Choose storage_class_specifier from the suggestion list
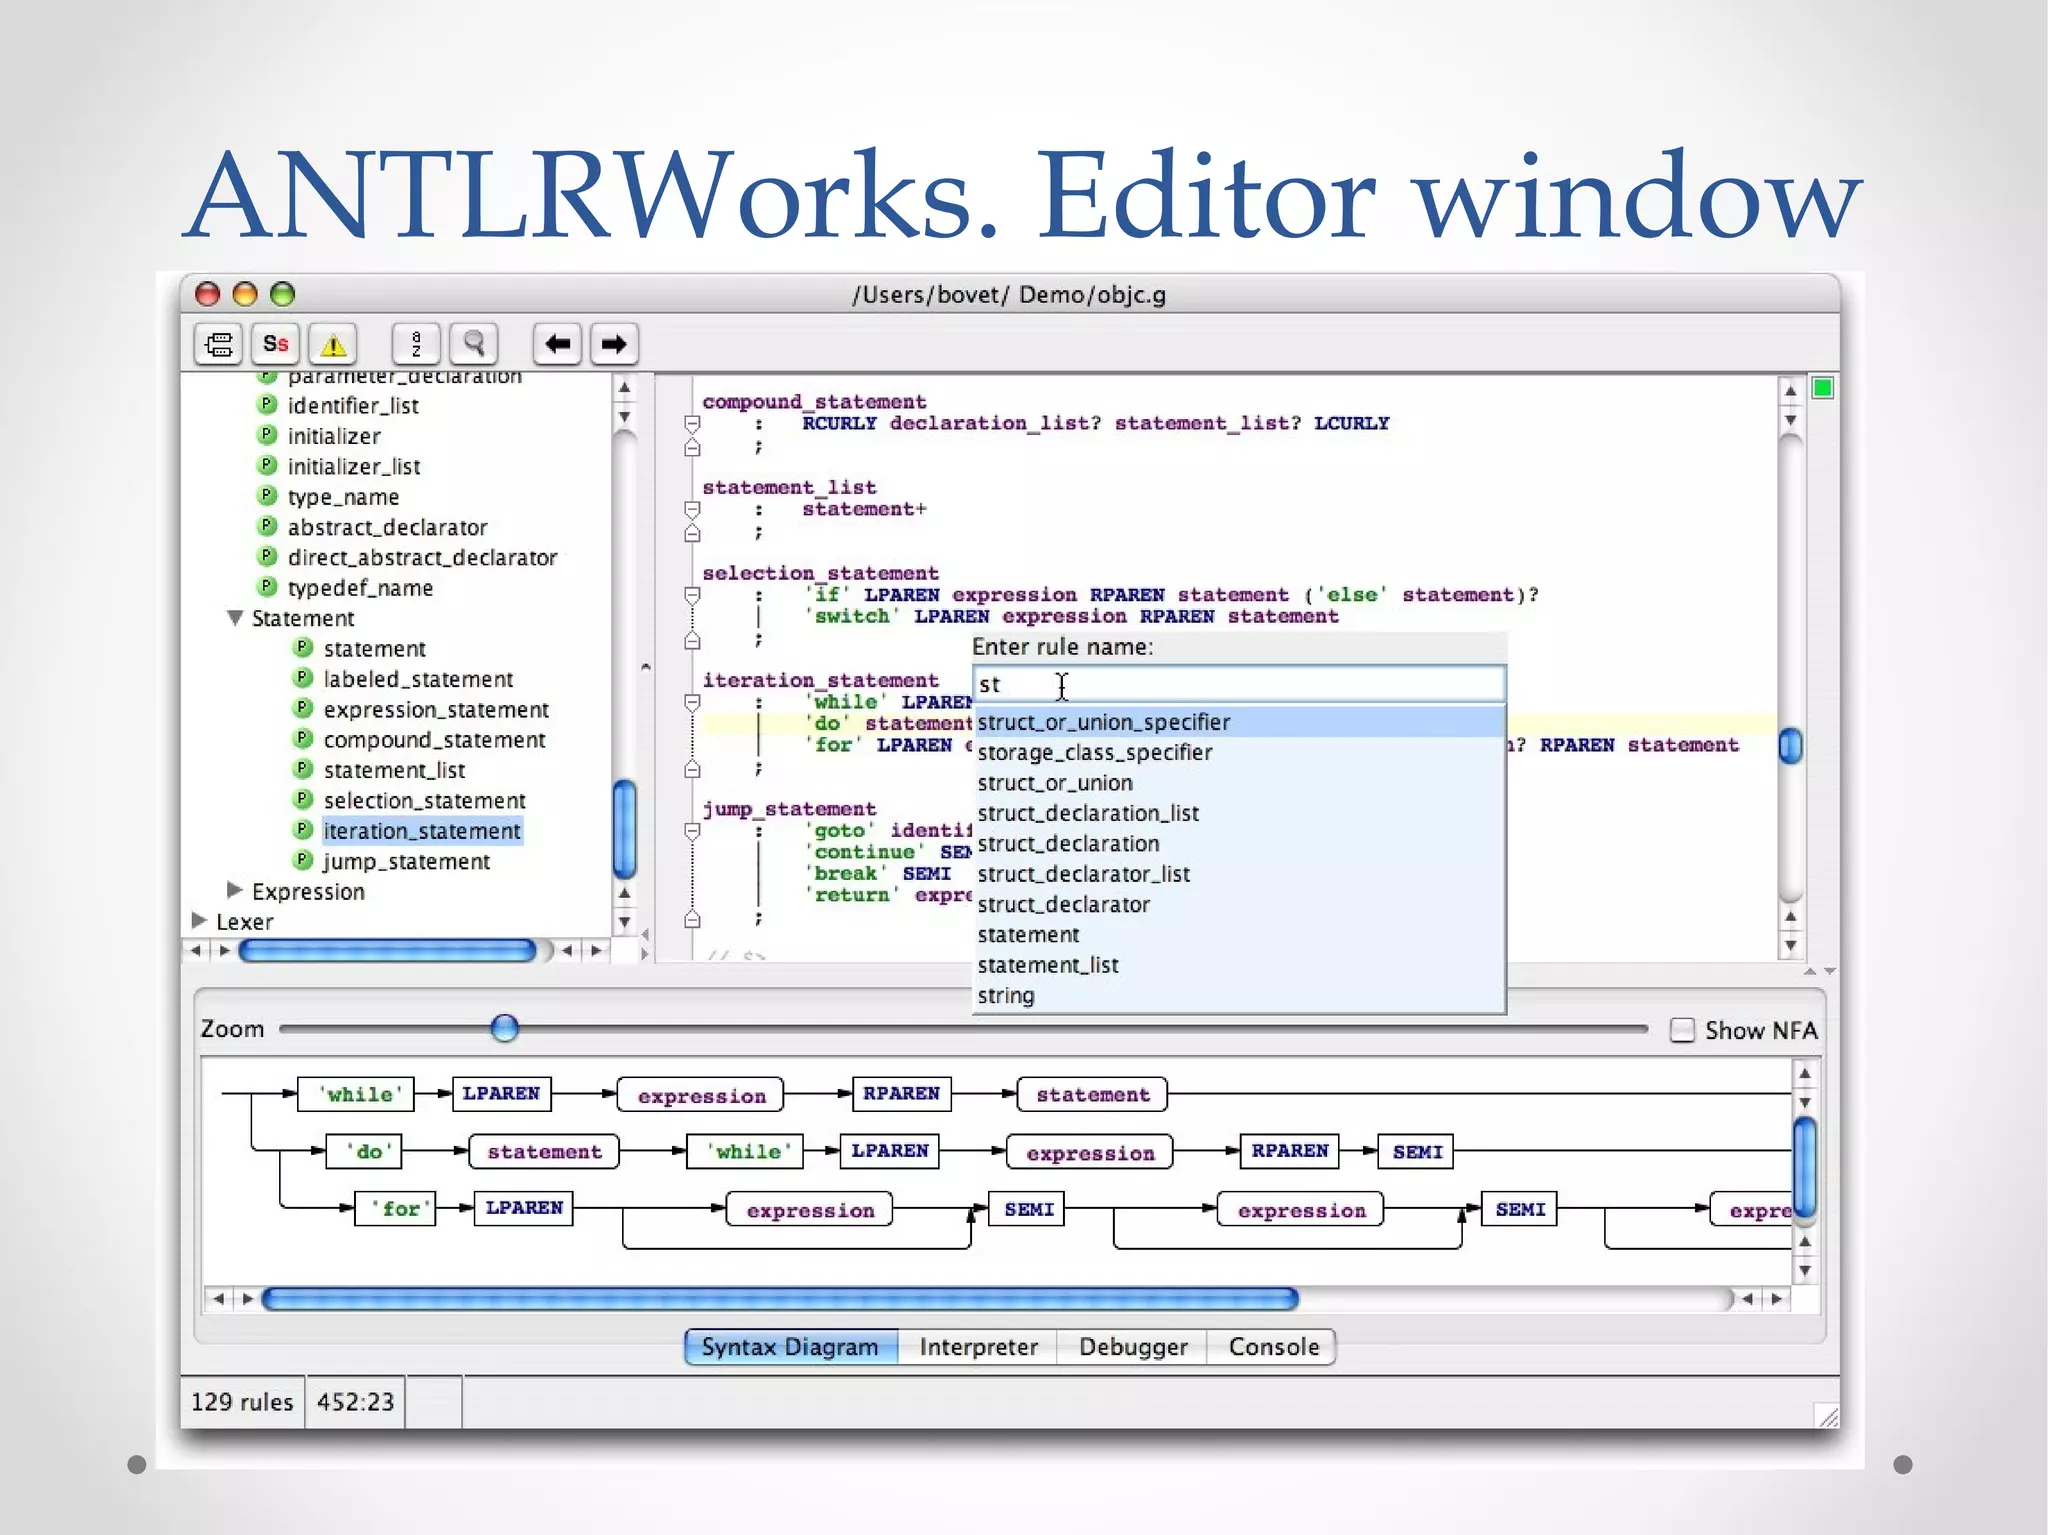The height and width of the screenshot is (1535, 2048). click(1239, 752)
